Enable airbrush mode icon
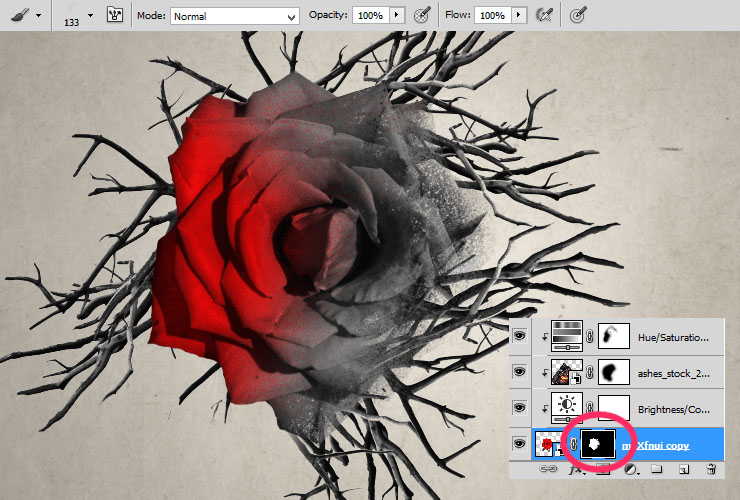 tap(545, 16)
